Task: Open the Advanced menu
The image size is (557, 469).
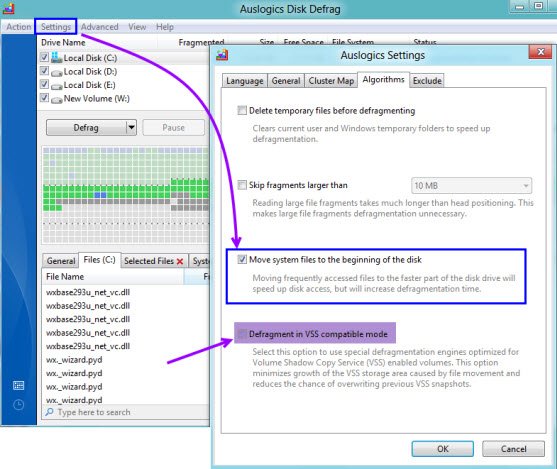Action: [99, 27]
